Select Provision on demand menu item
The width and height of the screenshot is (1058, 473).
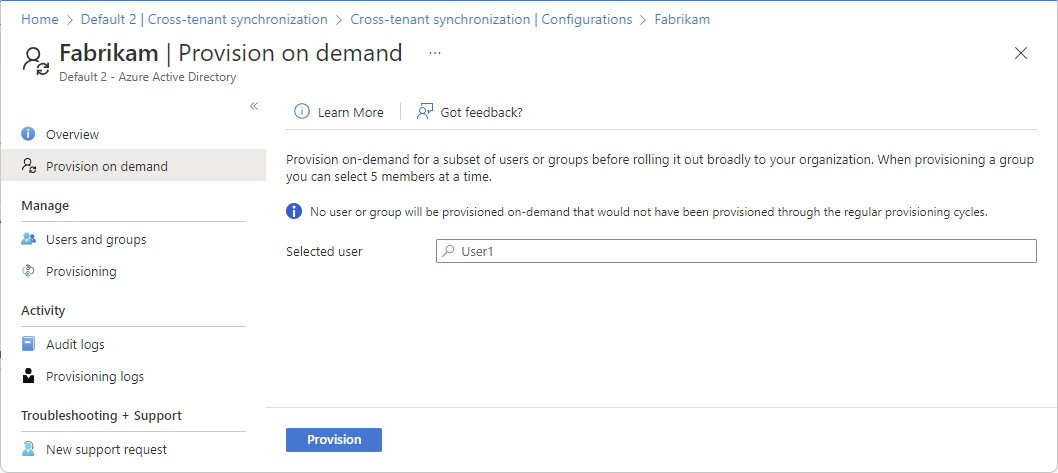click(134, 166)
